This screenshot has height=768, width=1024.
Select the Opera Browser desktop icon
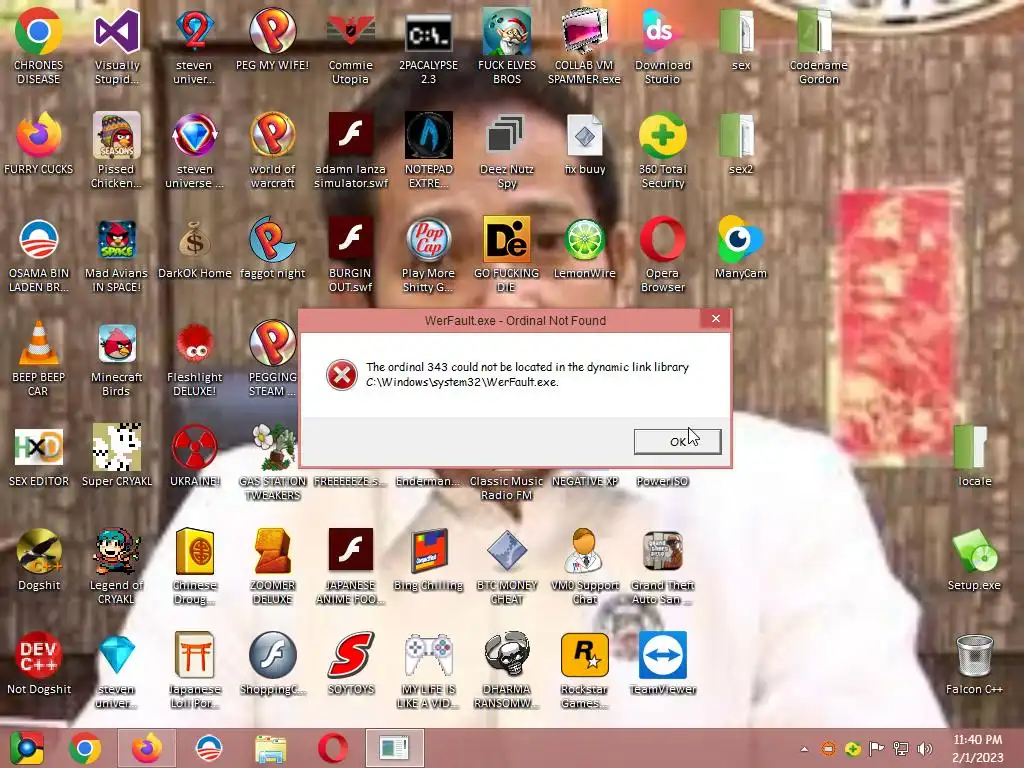click(x=663, y=255)
